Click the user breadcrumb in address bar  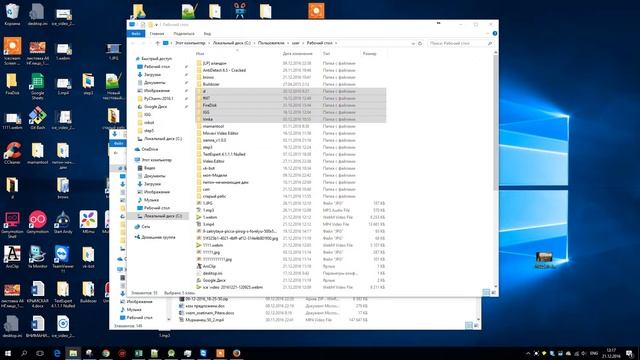[296, 43]
